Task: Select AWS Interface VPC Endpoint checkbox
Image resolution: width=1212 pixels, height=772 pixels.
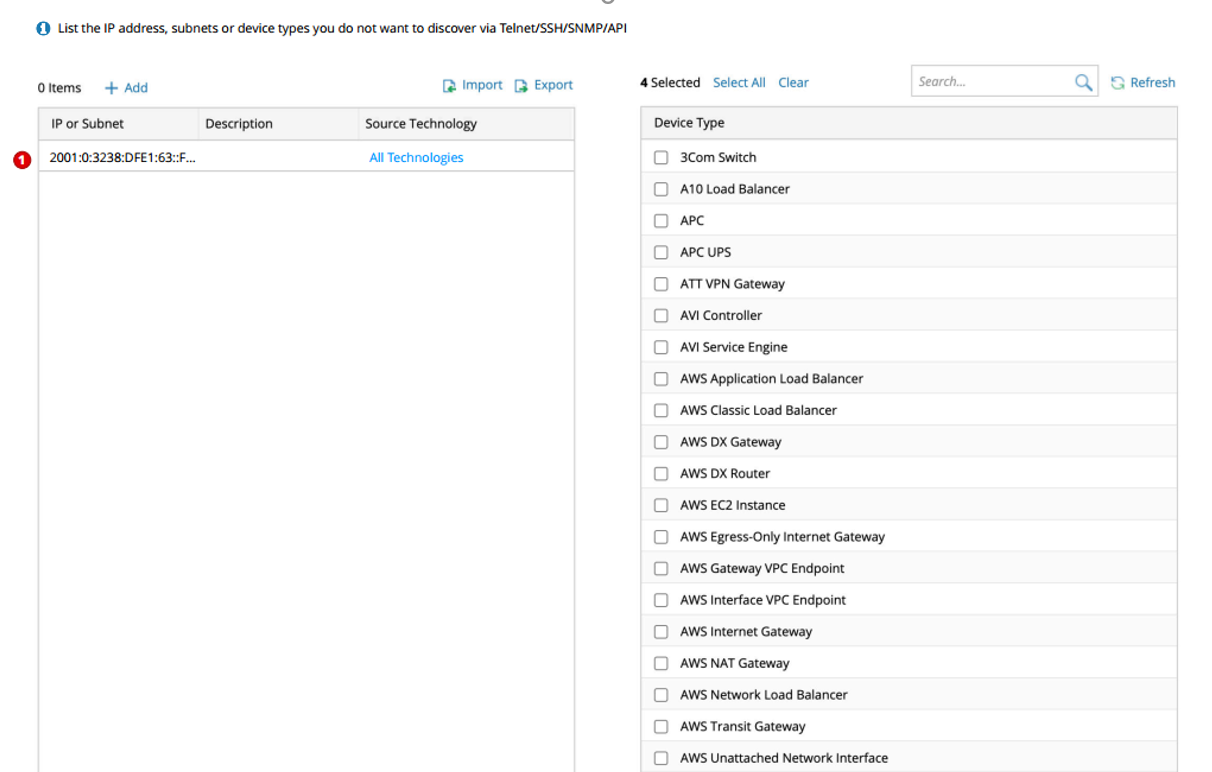Action: click(x=661, y=600)
